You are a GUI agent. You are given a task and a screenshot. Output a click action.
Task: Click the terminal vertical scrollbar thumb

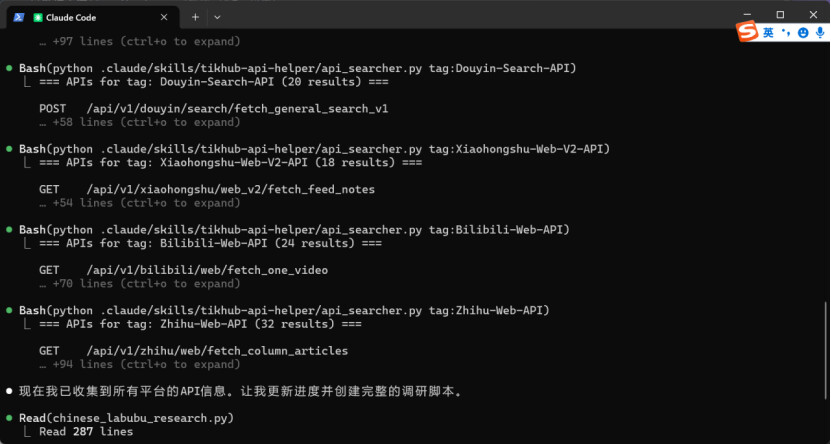coord(826,350)
